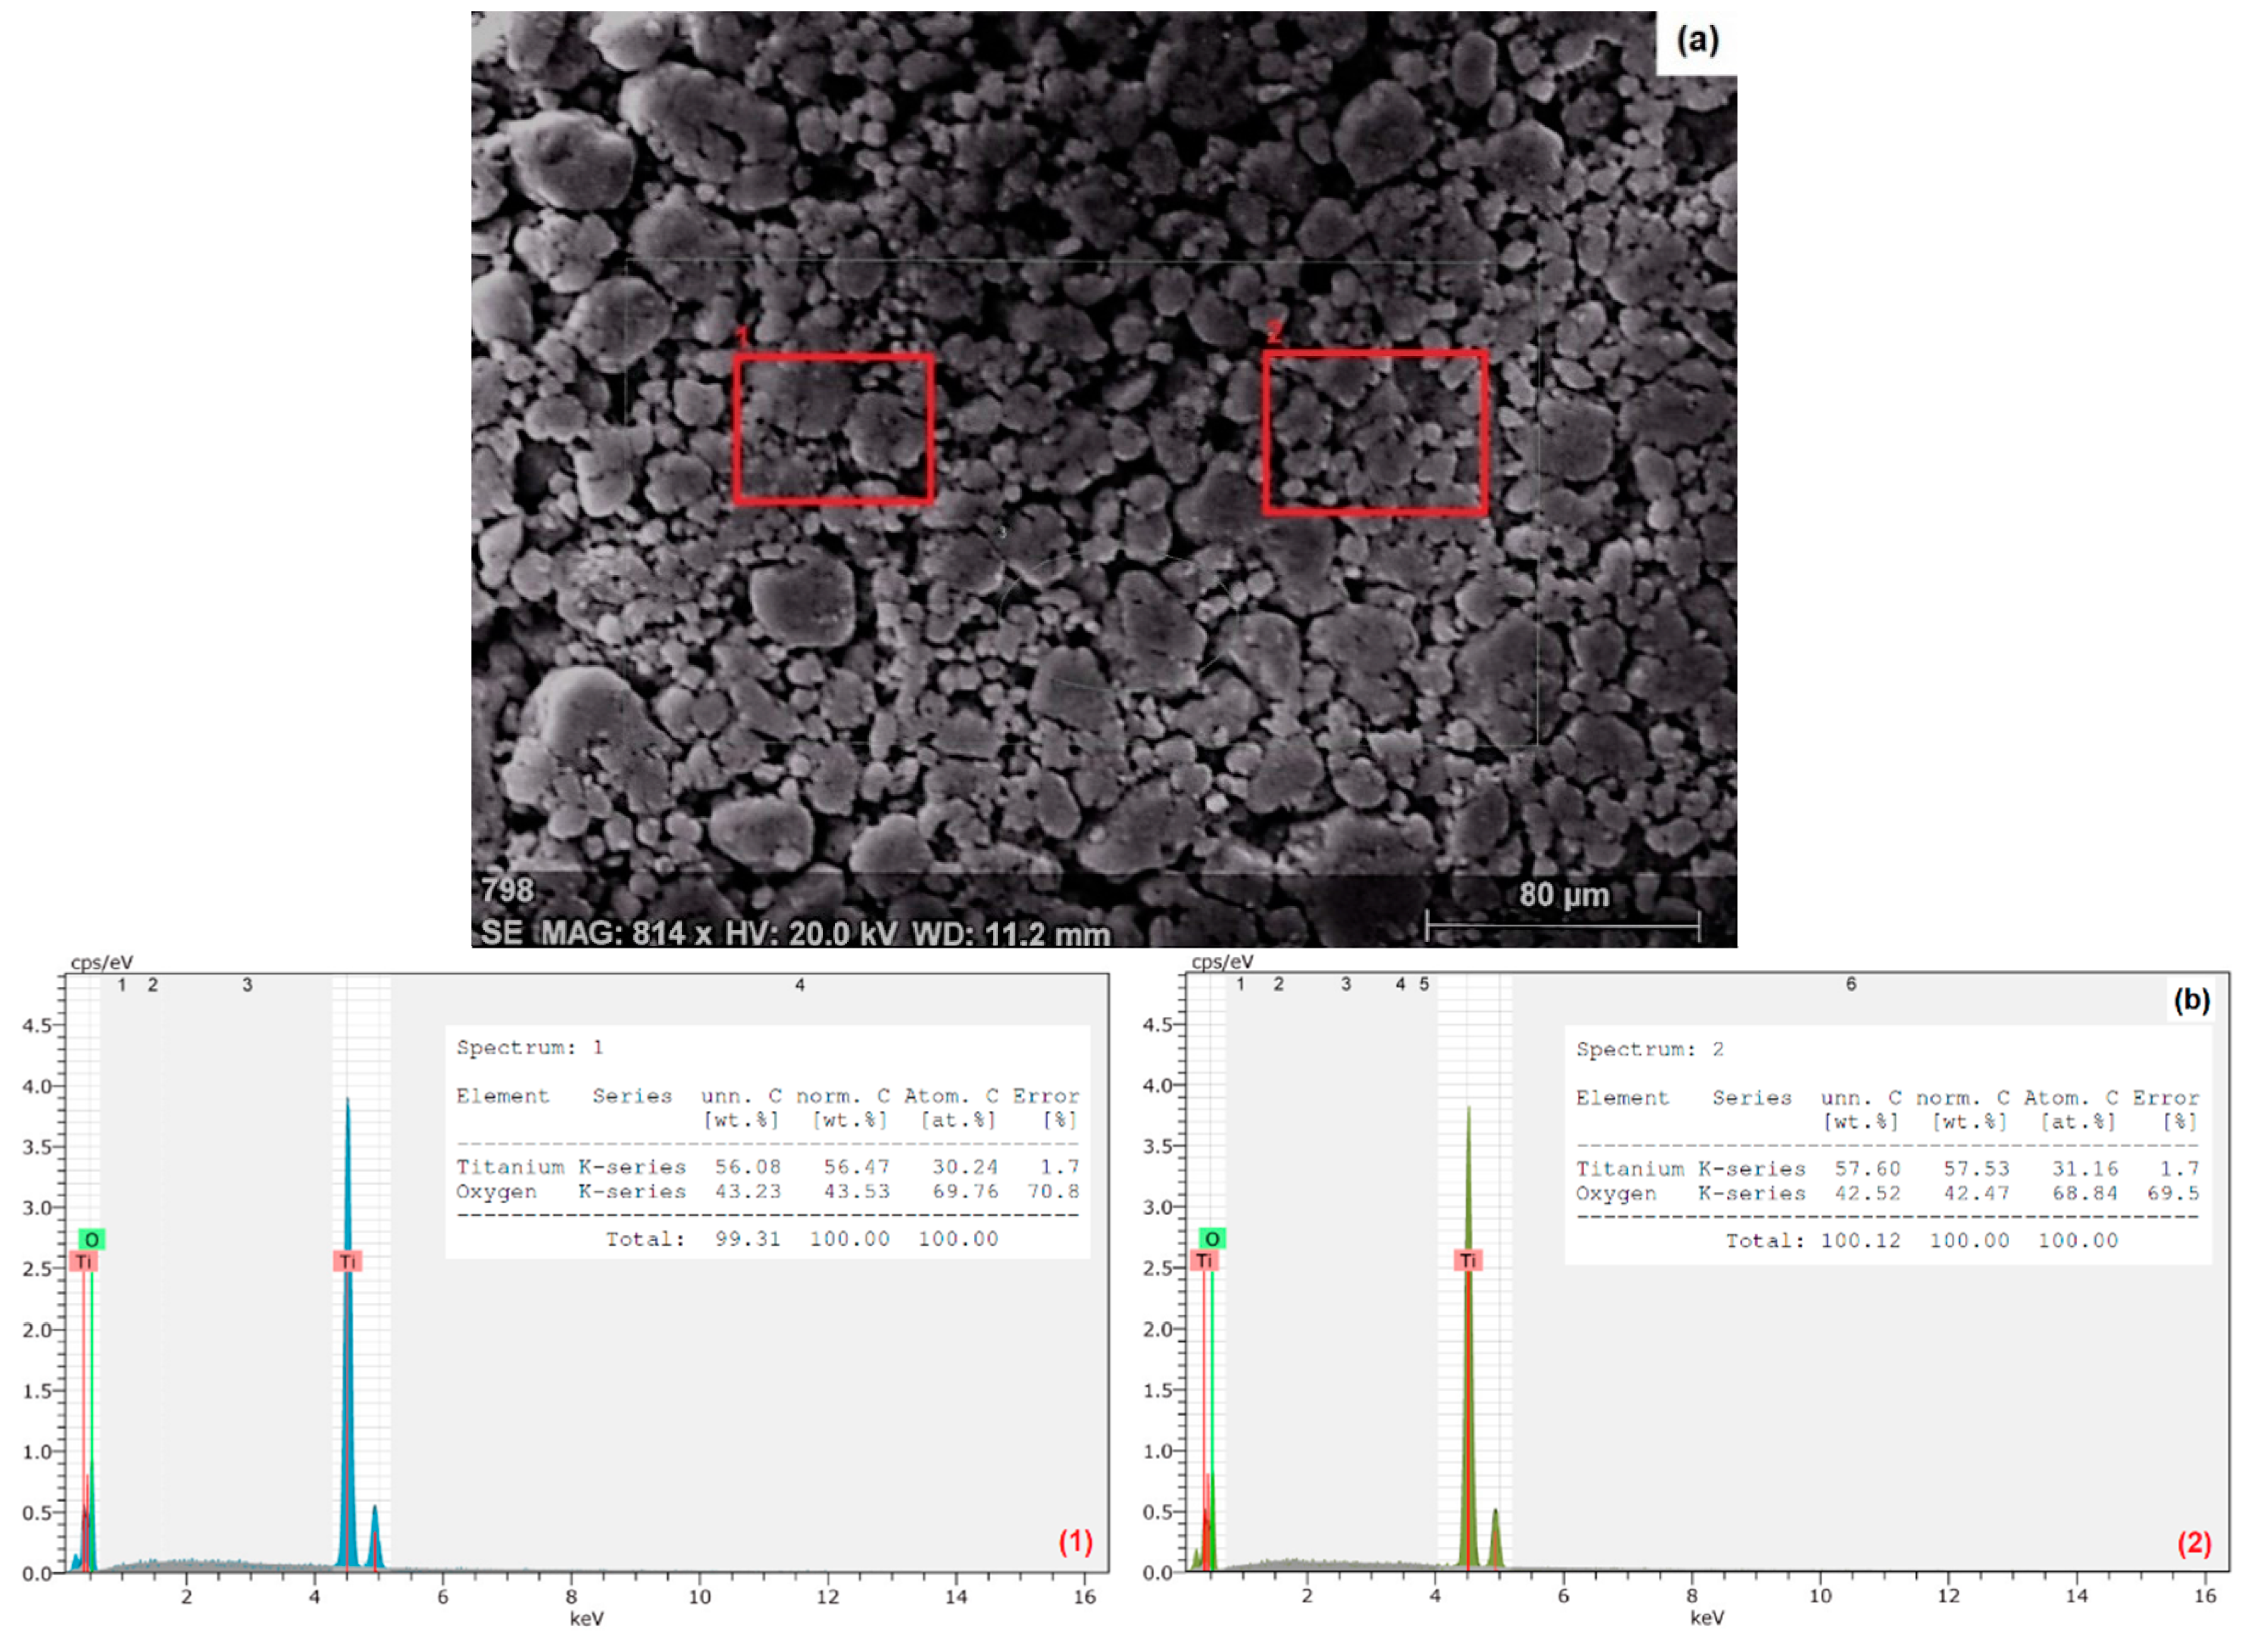This screenshot has width=2247, height=1652.
Task: Click the 'Spectrum: 1' title text
Action: tap(529, 1047)
